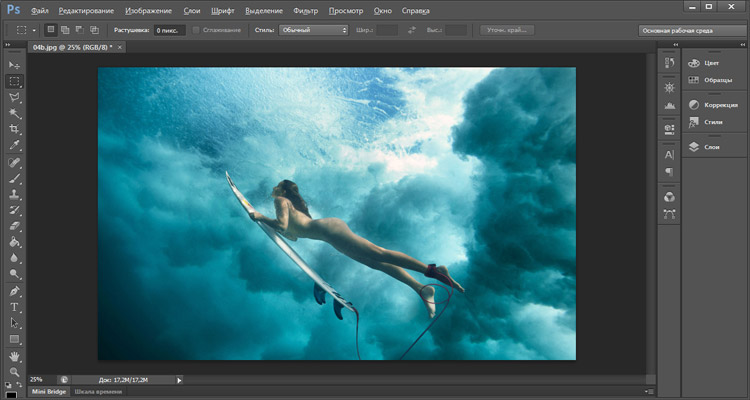Viewport: 750px width, 400px height.
Task: Choose Add to selection mode
Action: pyautogui.click(x=65, y=30)
